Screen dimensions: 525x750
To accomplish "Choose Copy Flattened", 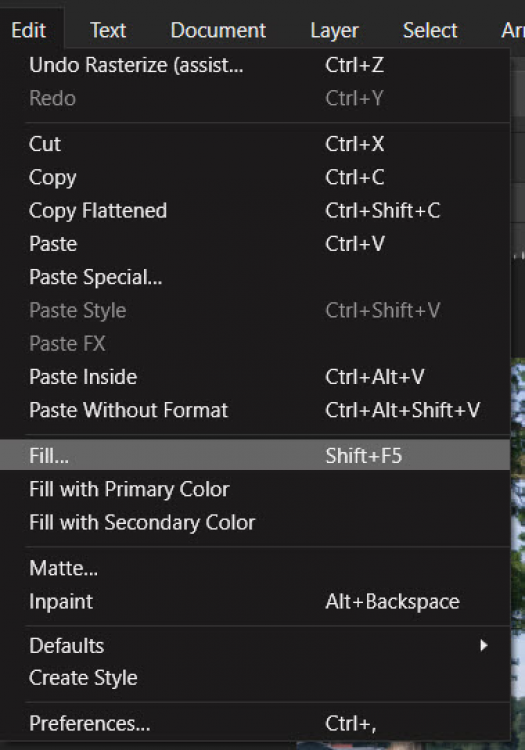I will (x=255, y=210).
